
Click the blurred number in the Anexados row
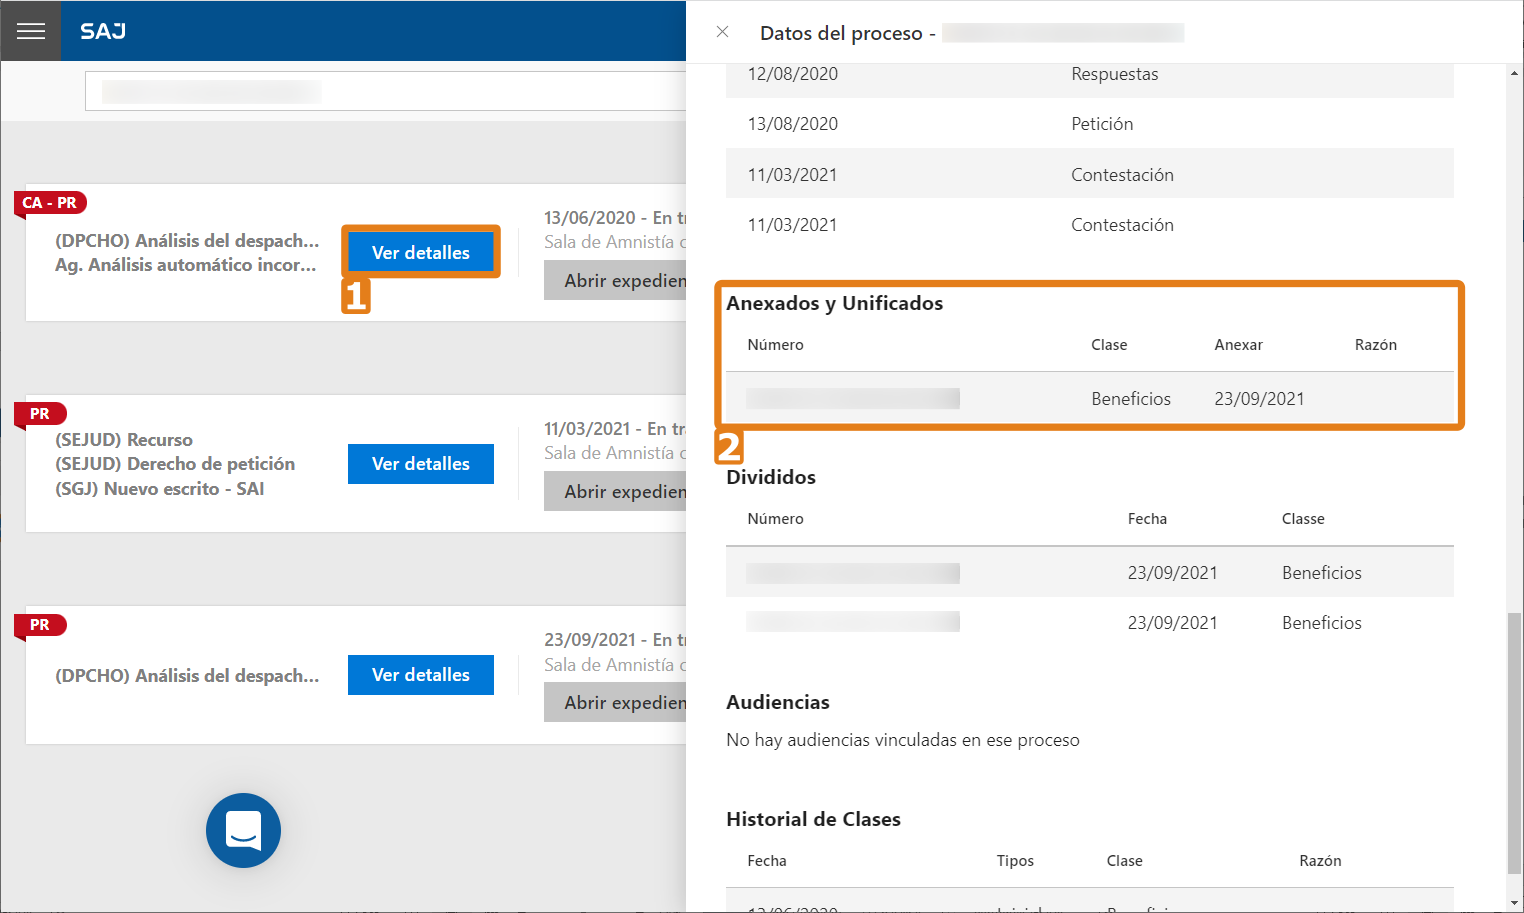853,399
